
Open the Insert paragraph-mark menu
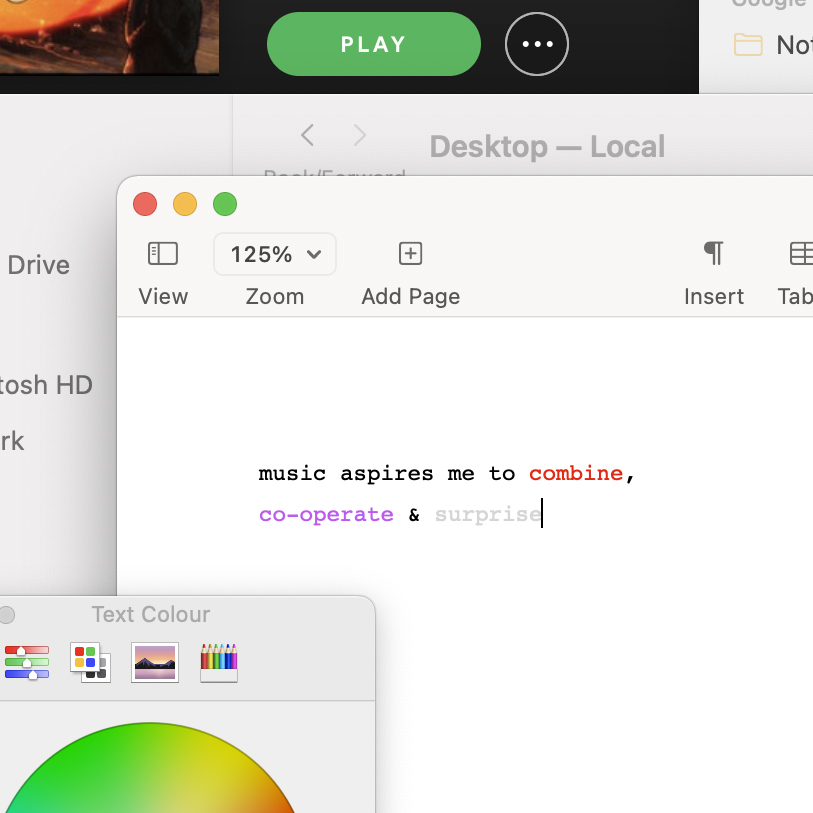[713, 254]
